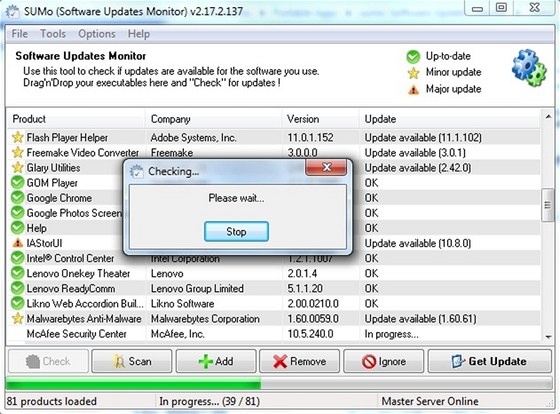Click the green check icon for Lenovo Onekey Theater
The image size is (560, 414).
click(x=18, y=273)
